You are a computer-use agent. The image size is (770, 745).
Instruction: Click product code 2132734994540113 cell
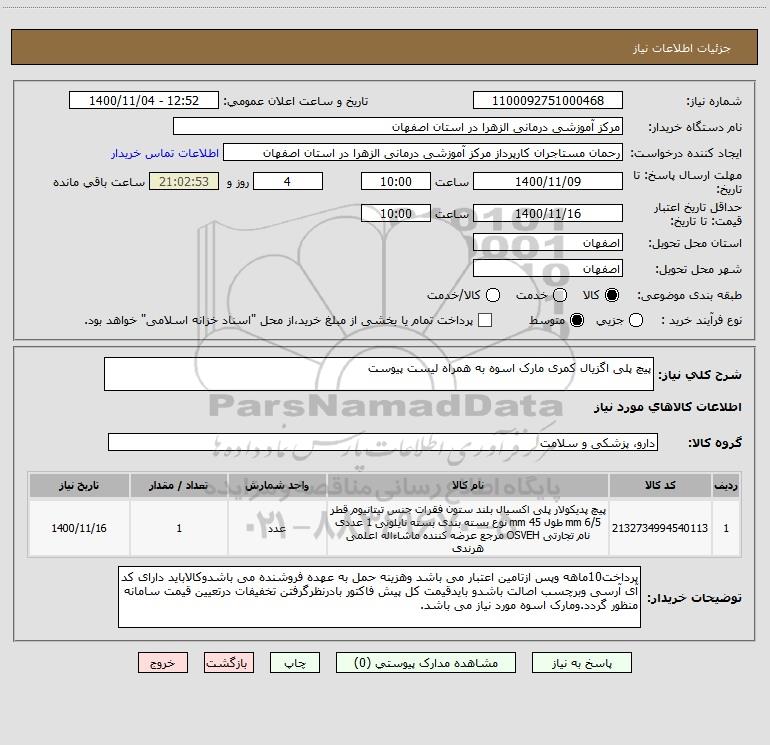[x=660, y=528]
